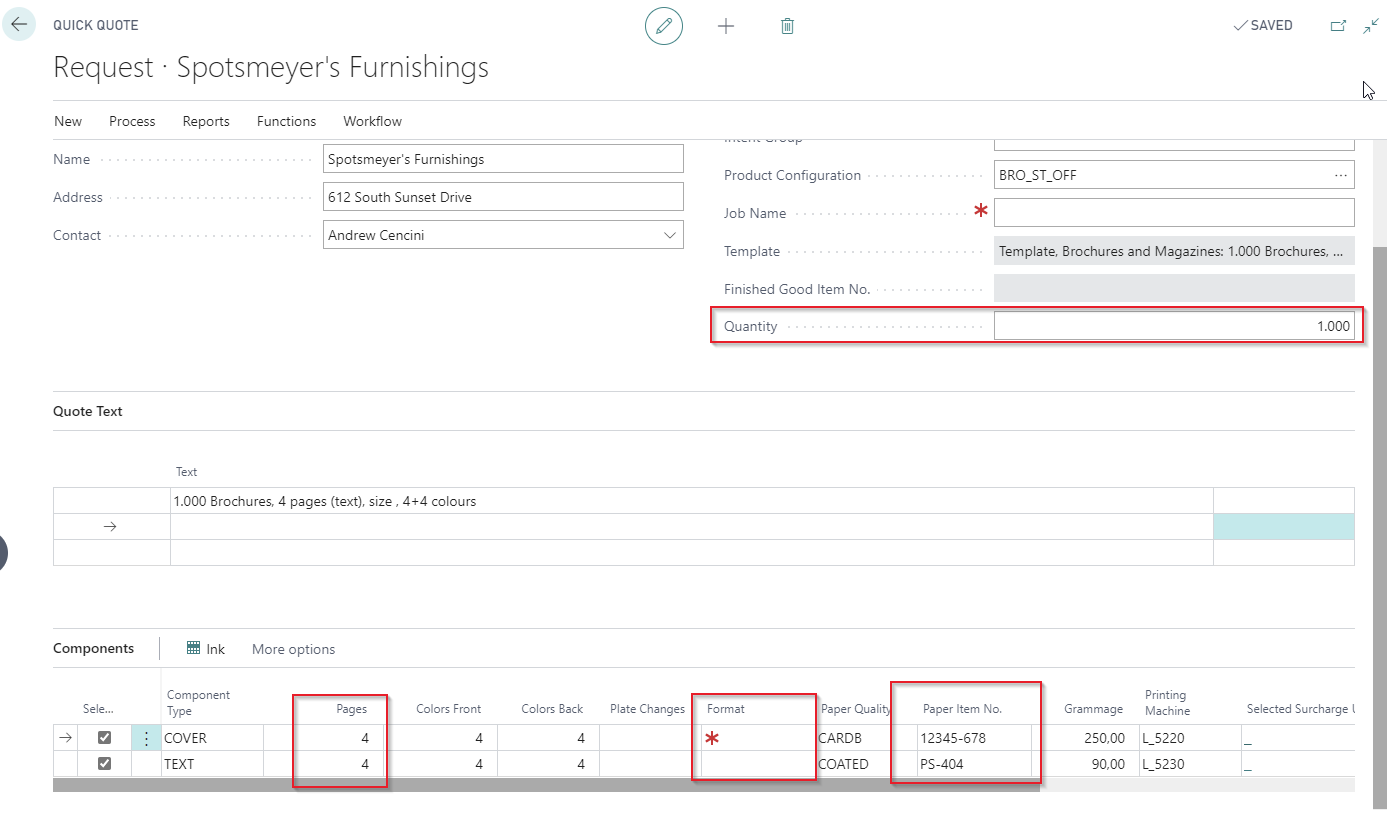This screenshot has height=822, width=1392.
Task: Click the Finished Good Item No. field
Action: (x=1174, y=289)
